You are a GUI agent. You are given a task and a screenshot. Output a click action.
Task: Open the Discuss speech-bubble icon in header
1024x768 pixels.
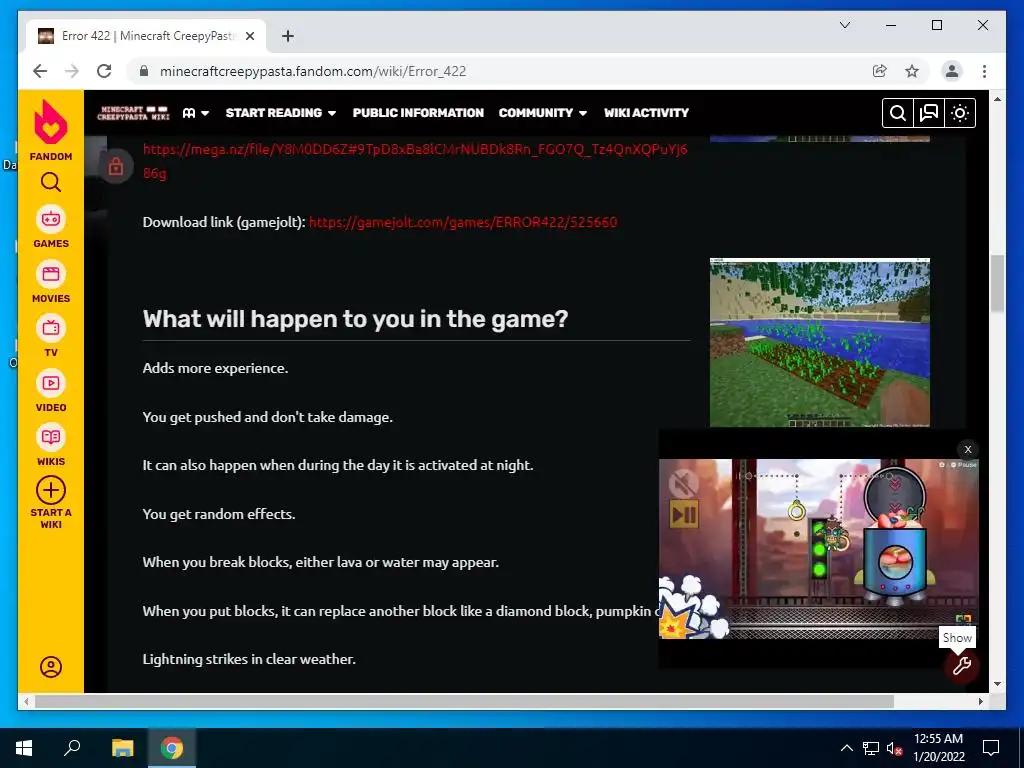(x=929, y=113)
